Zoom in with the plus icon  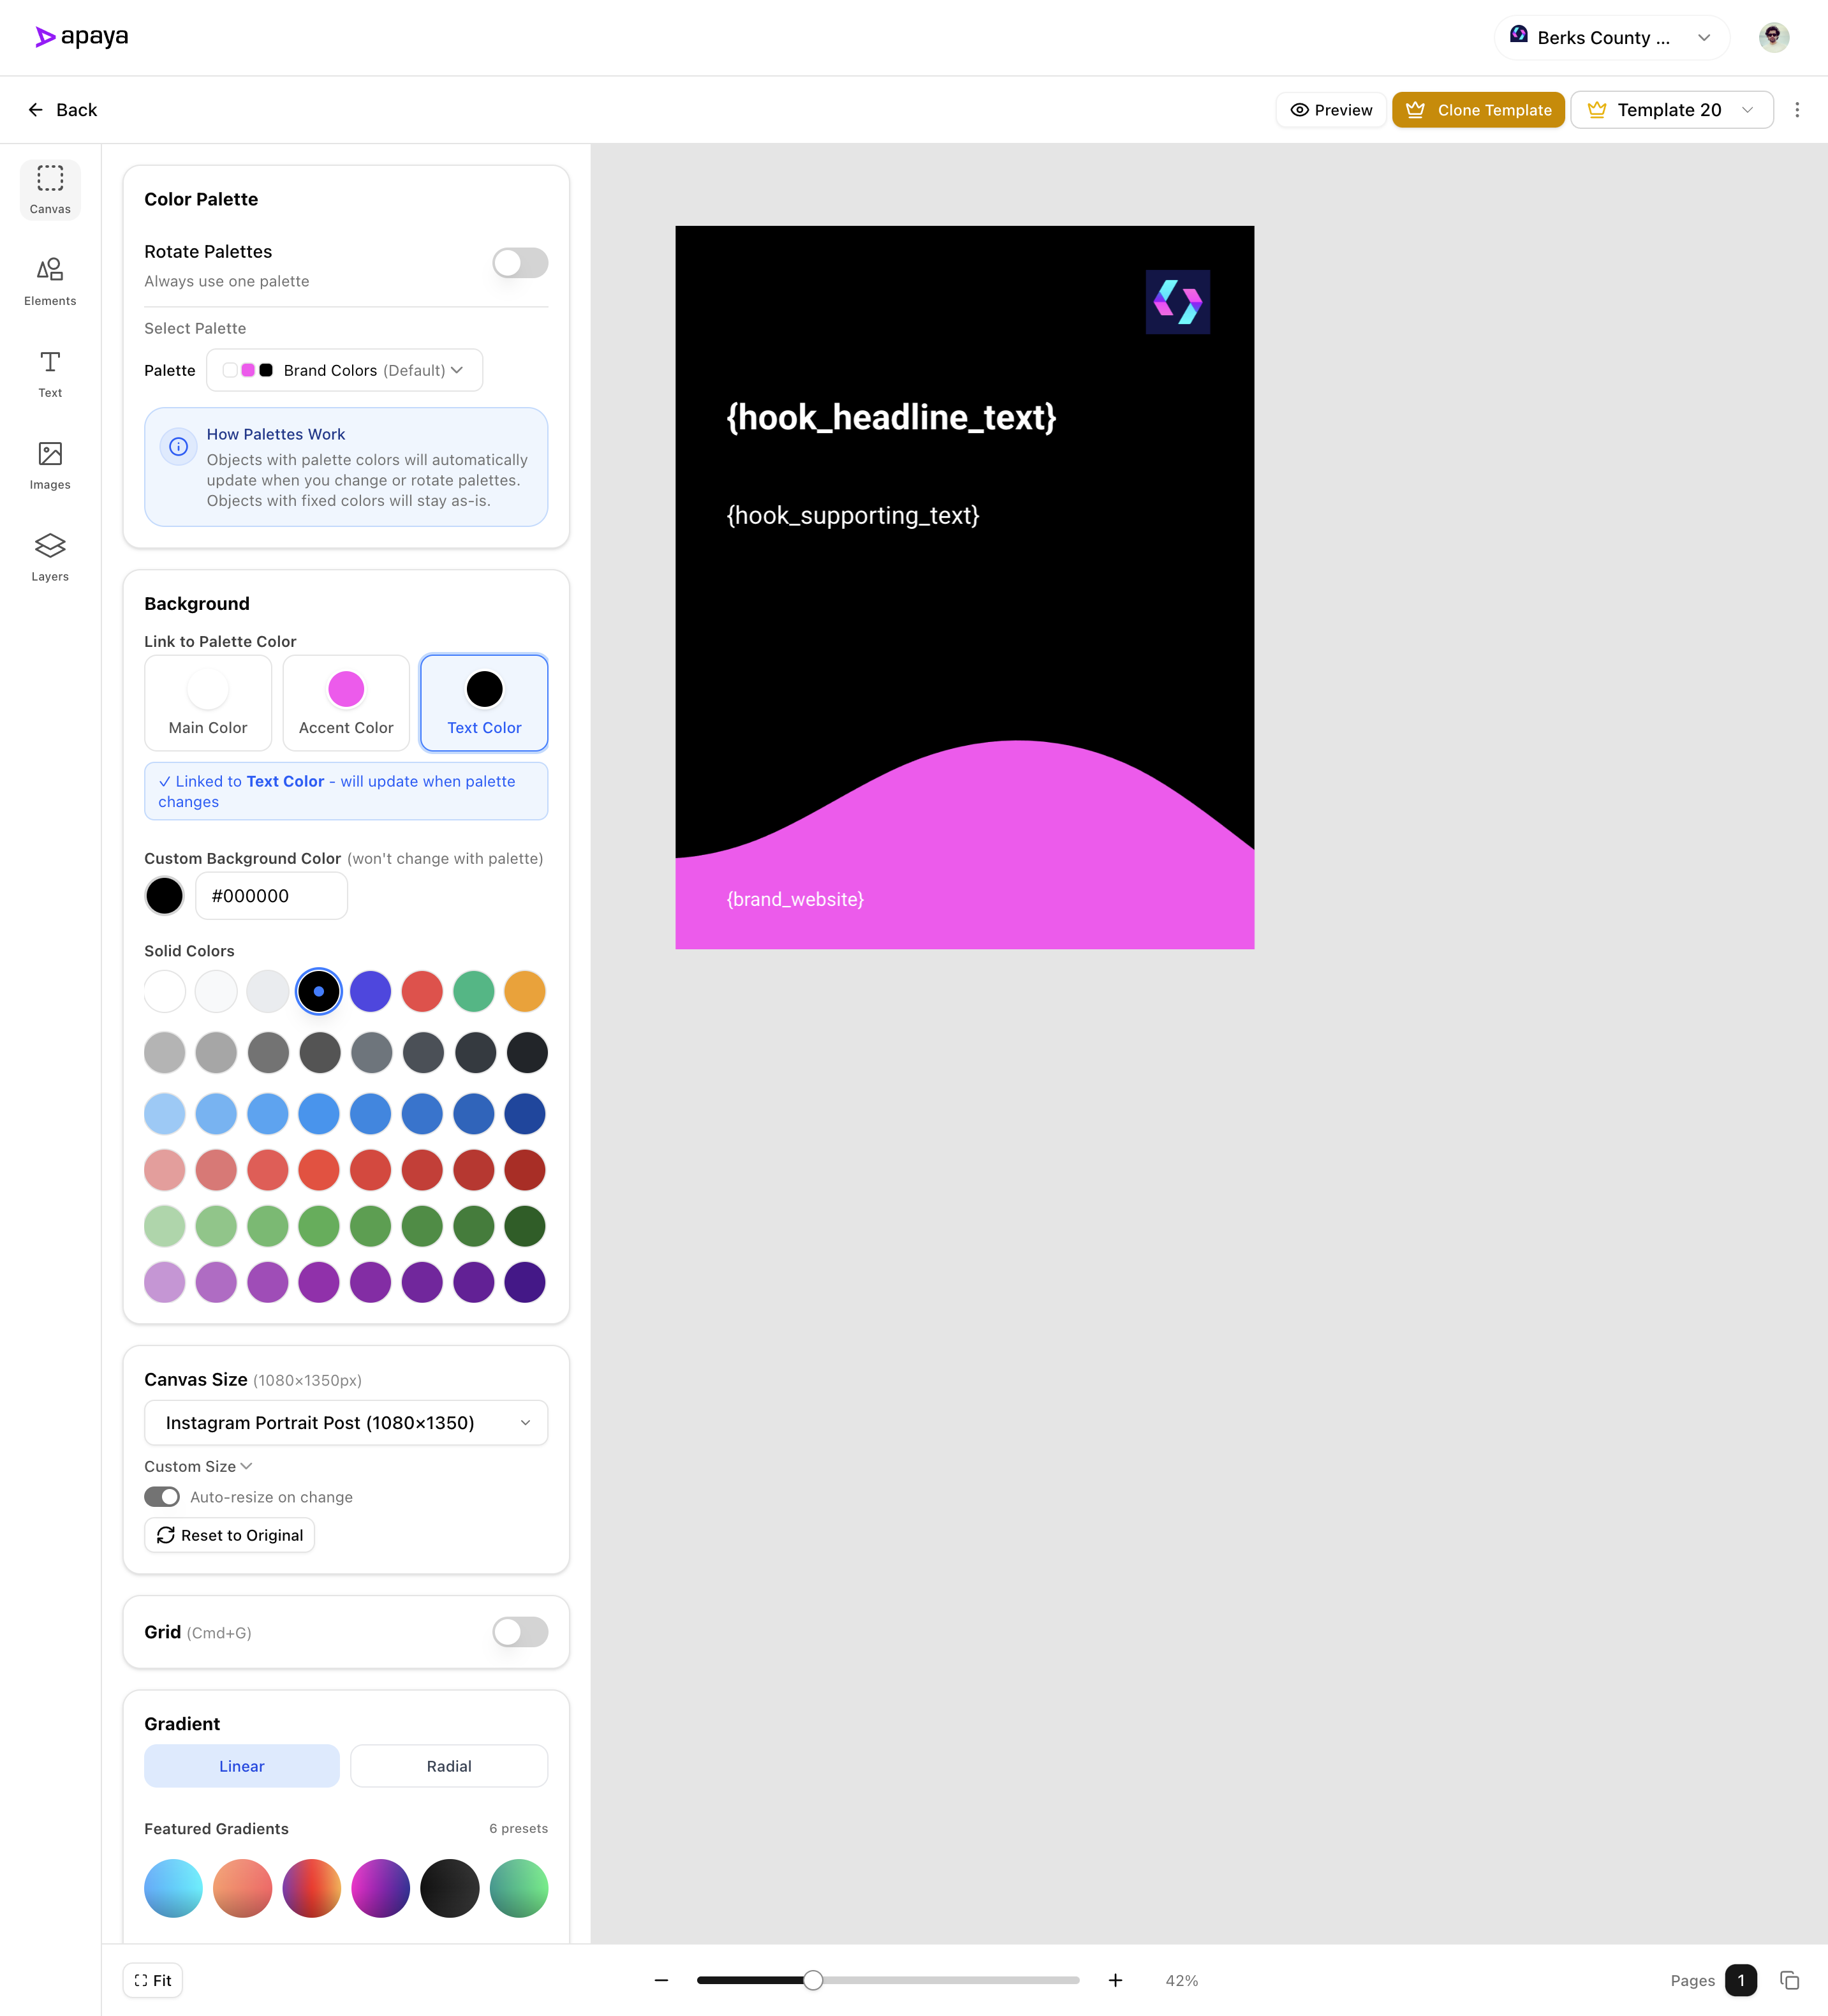pos(1115,1980)
